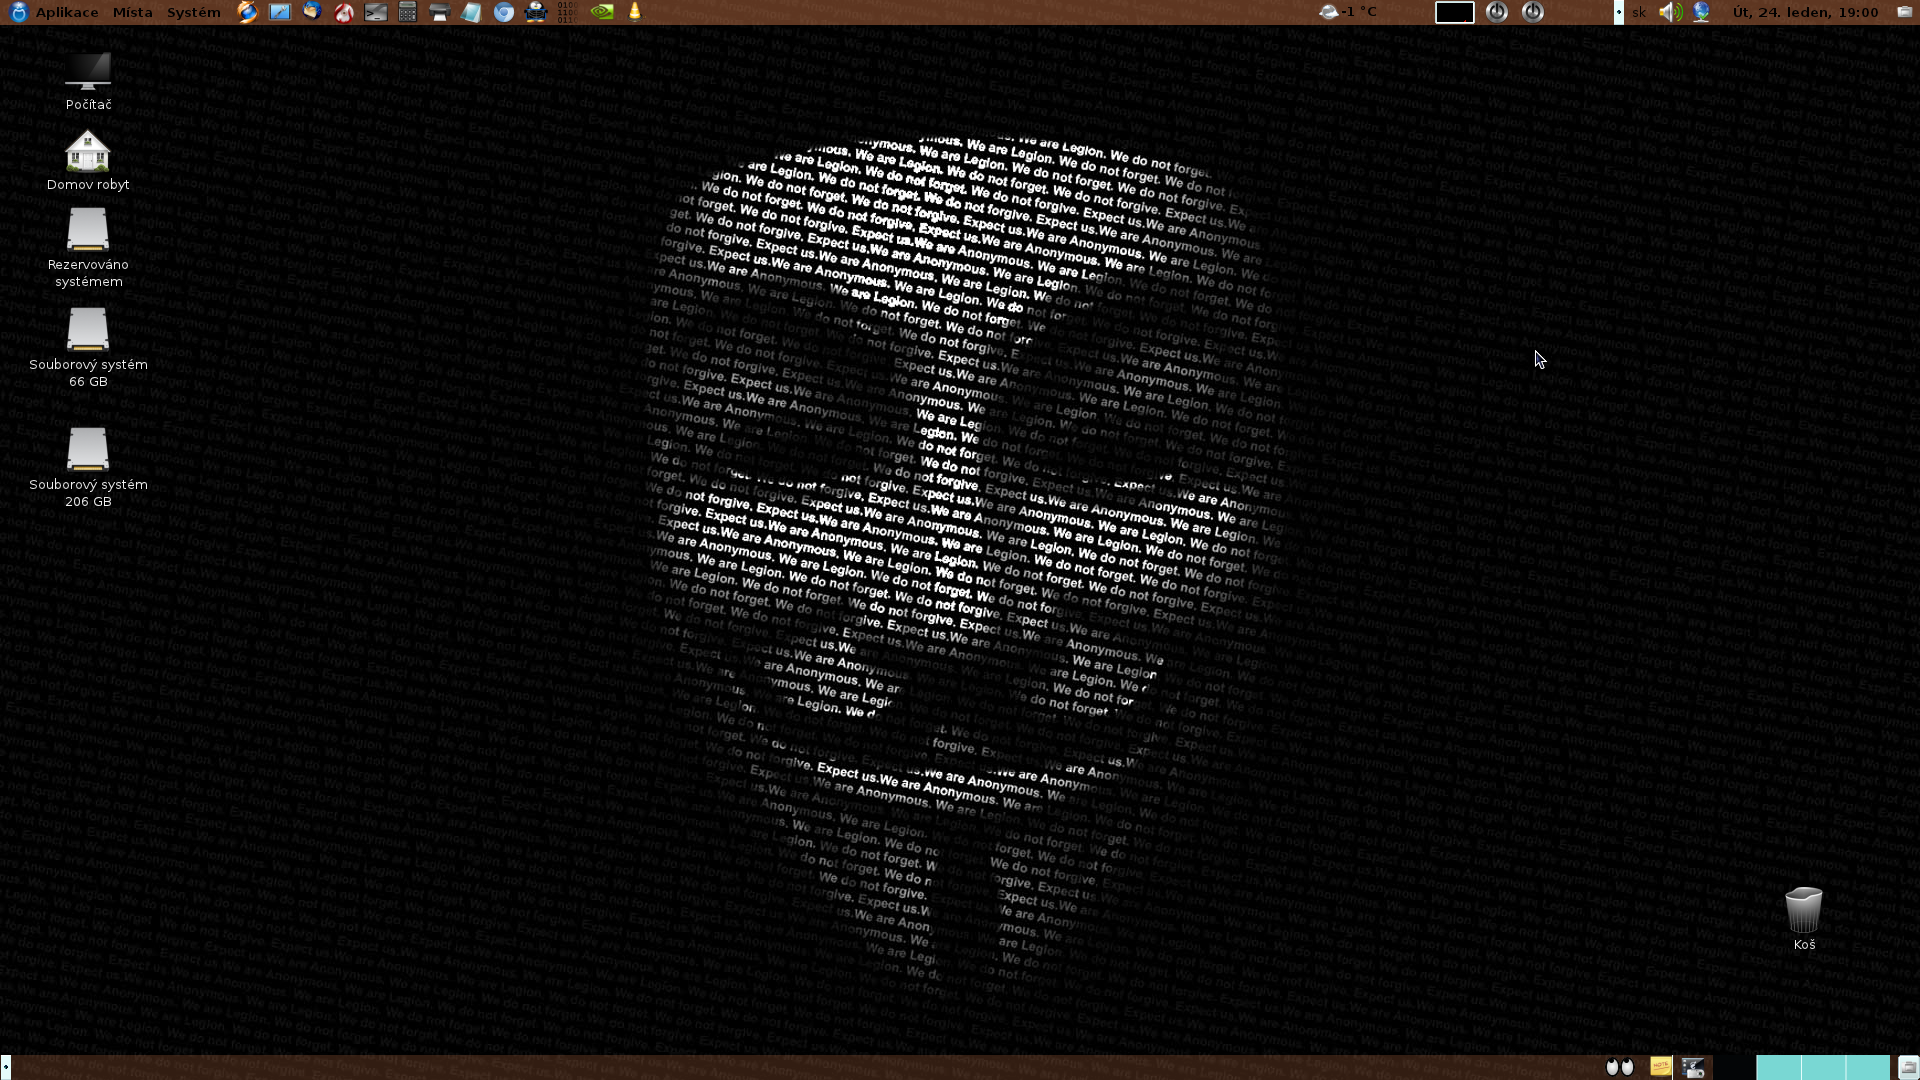Screen dimensions: 1920x1080
Task: Open the terminal launcher icon
Action: (x=376, y=12)
